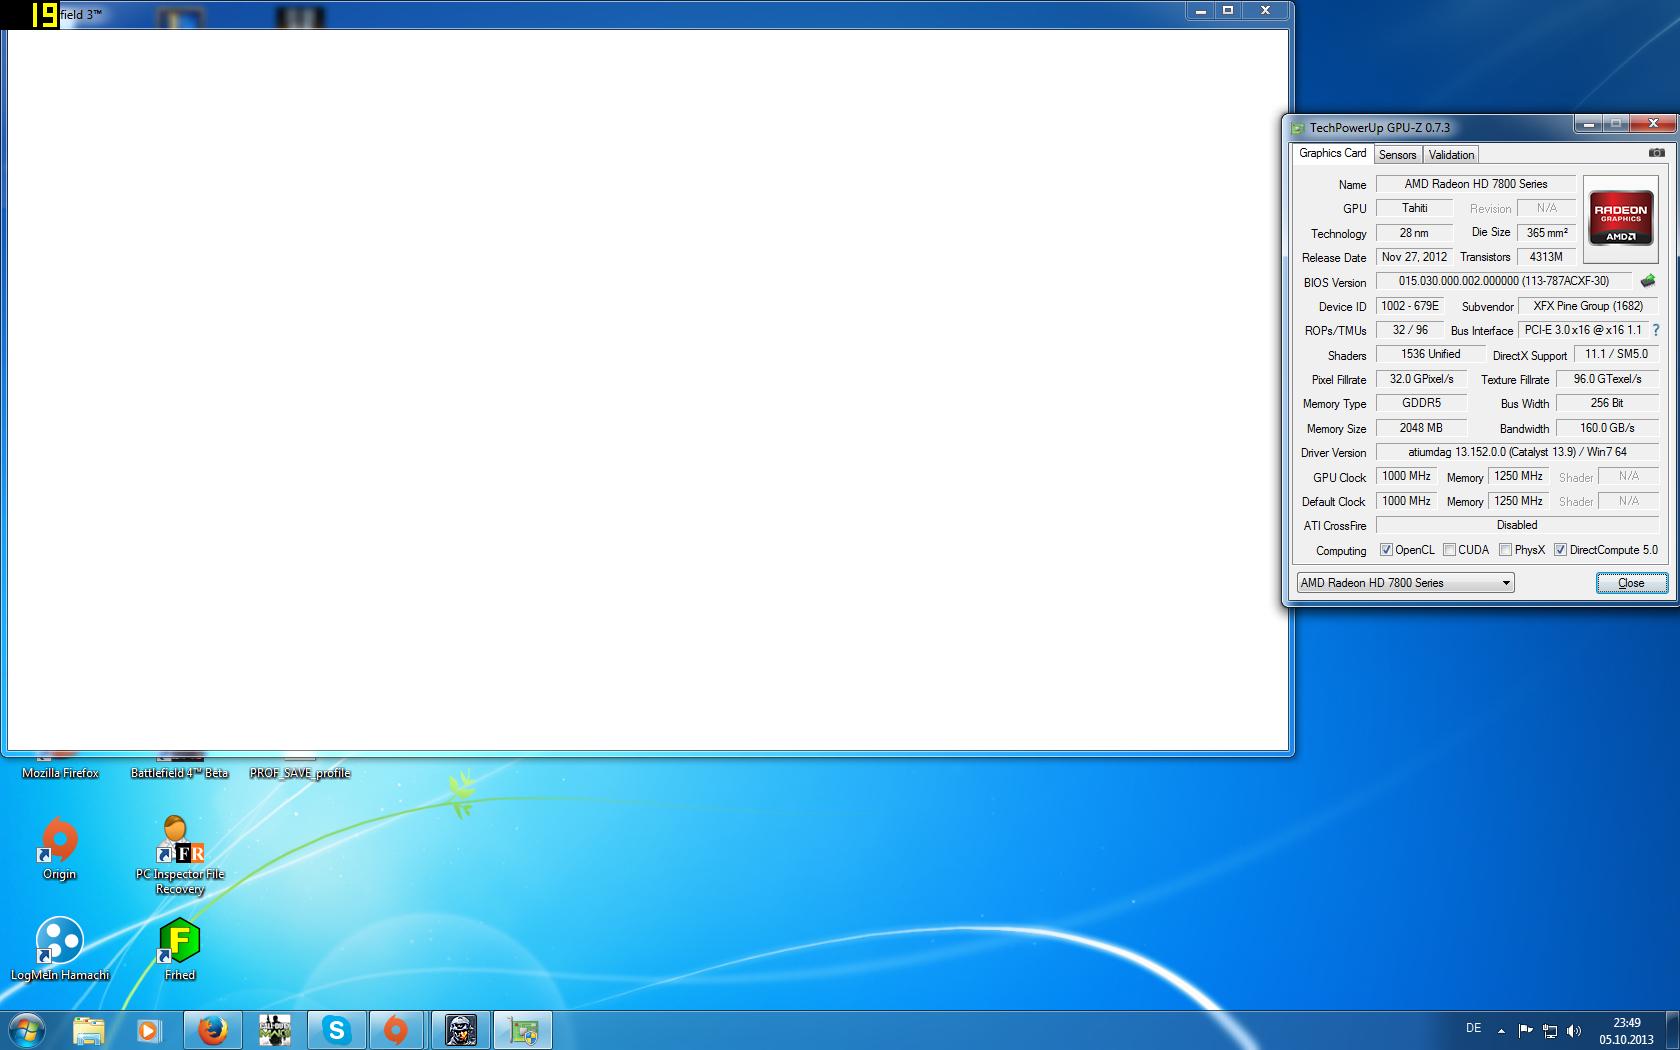This screenshot has height=1050, width=1680.
Task: Open the AMD Radeon HD 7800 Series dropdown
Action: pyautogui.click(x=1405, y=583)
